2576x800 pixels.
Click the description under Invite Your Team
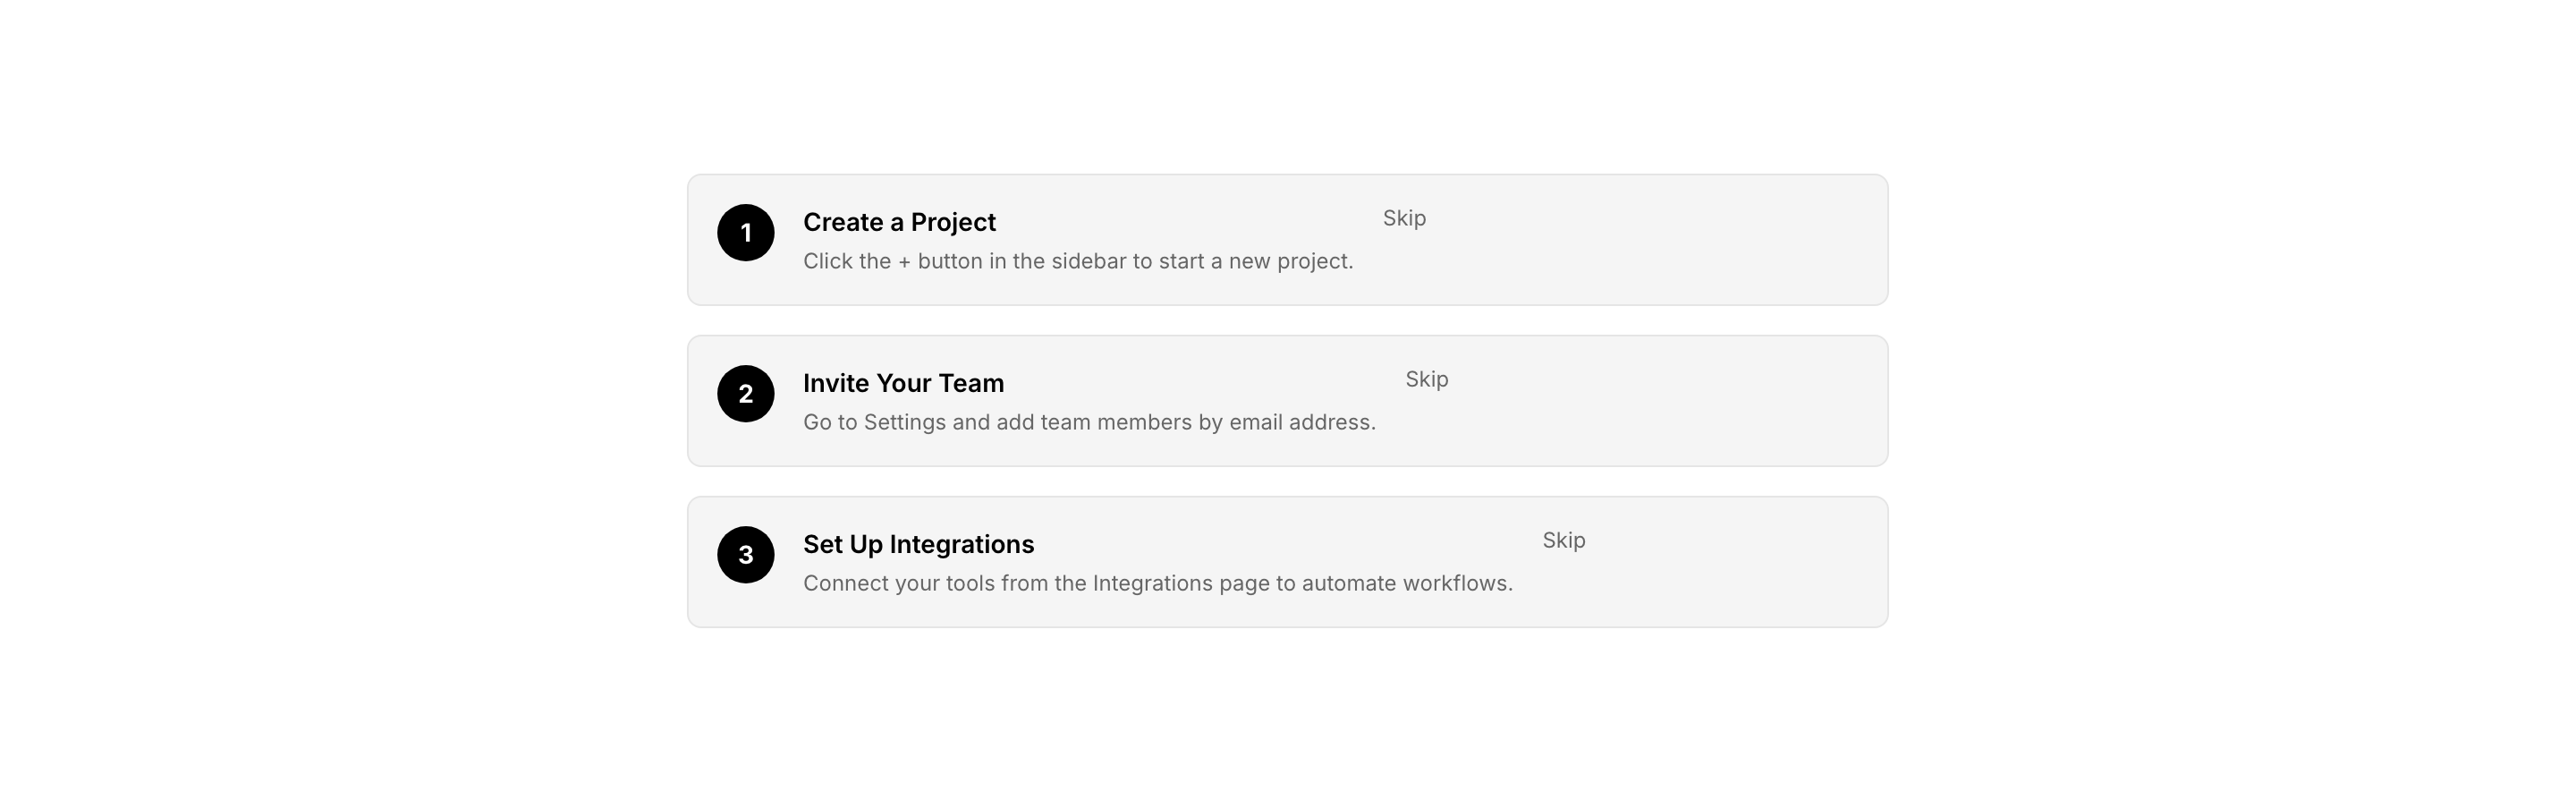click(1089, 422)
